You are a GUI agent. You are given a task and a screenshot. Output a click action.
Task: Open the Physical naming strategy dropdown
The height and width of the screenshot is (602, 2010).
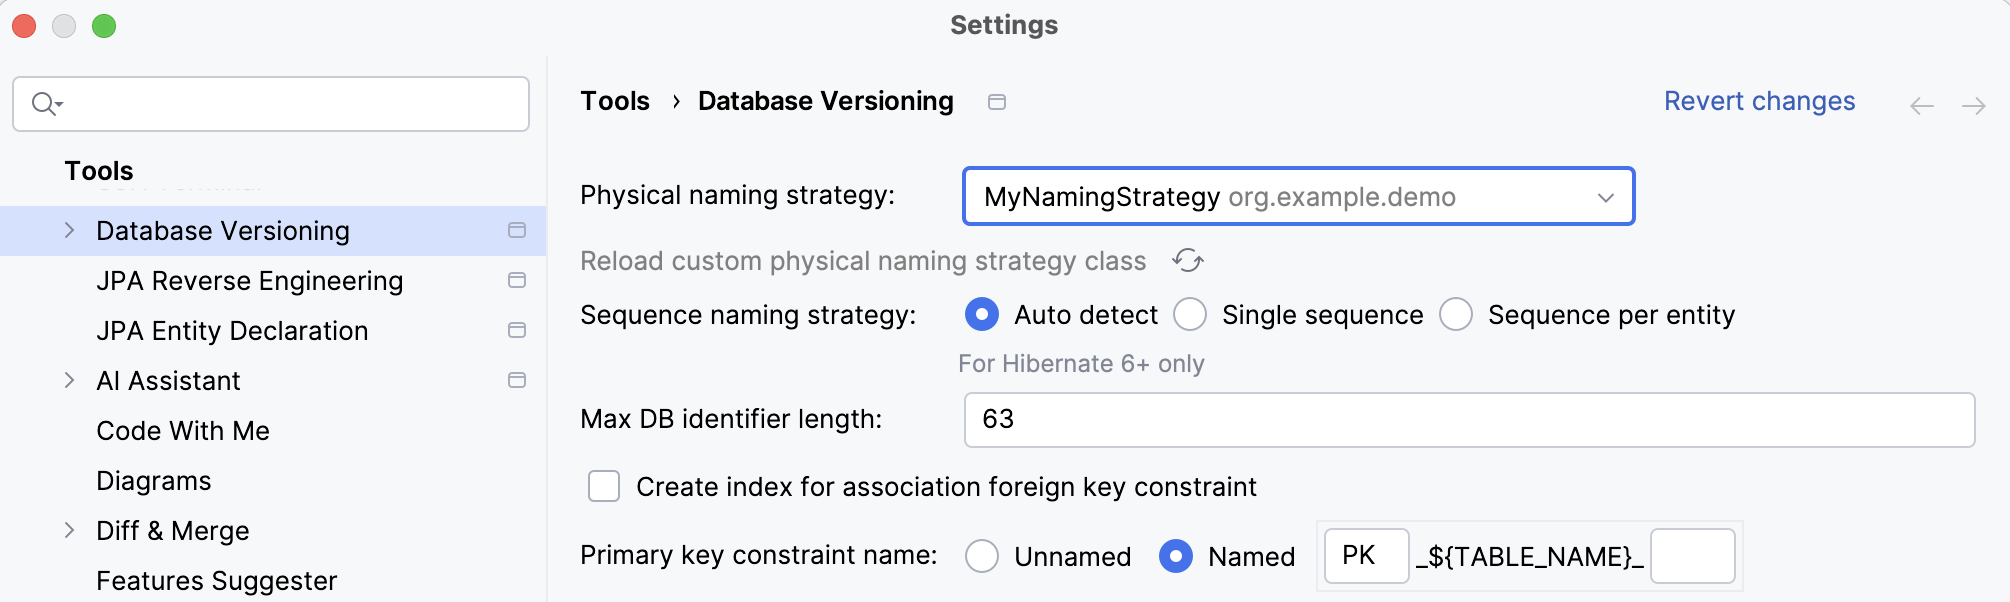(x=1608, y=196)
